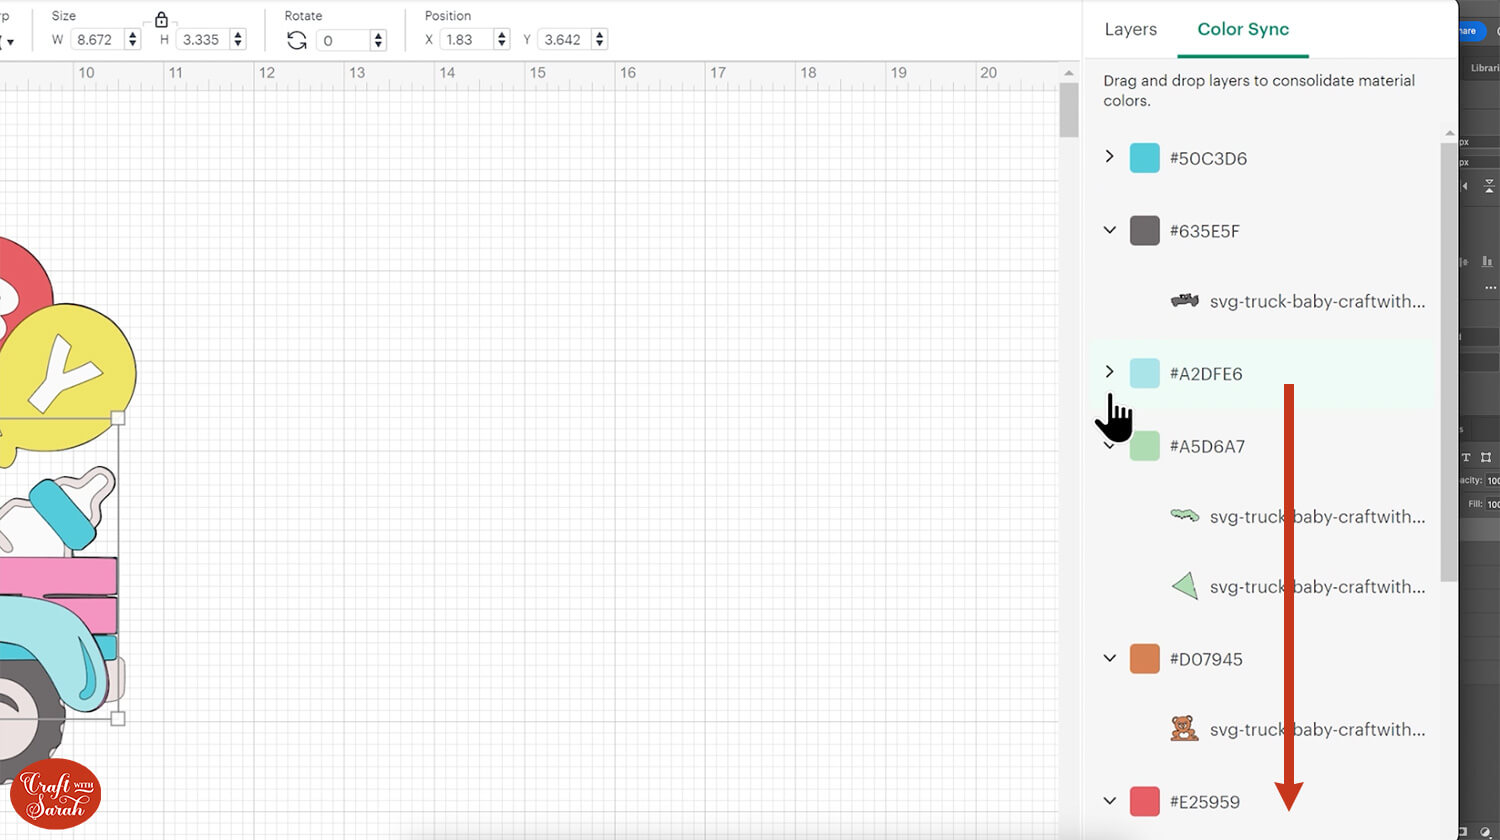Viewport: 1500px width, 840px height.
Task: Expand the #A2DFE6 color group
Action: [1109, 372]
